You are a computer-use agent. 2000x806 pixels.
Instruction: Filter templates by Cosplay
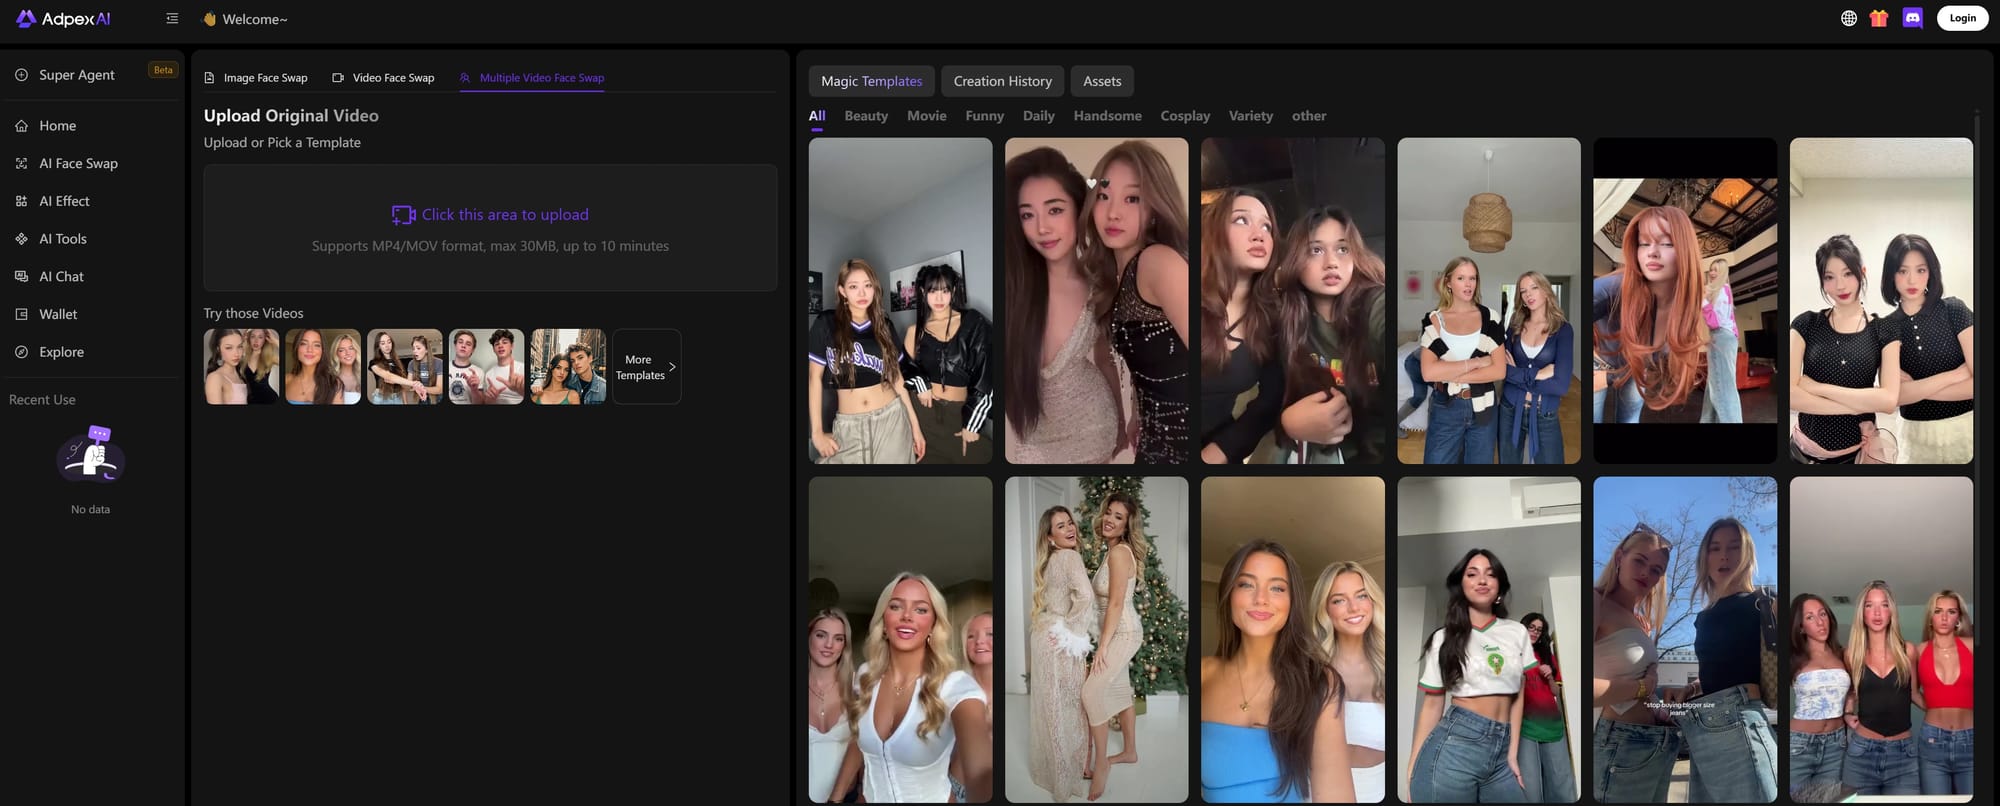click(x=1185, y=116)
